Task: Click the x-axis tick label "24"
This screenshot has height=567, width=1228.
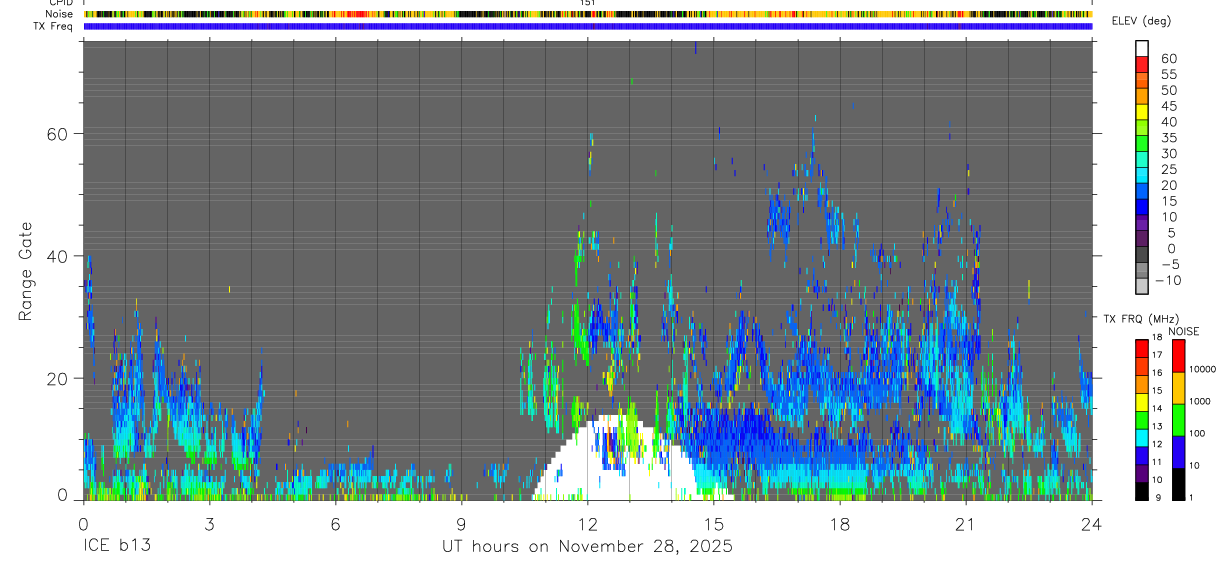Action: [x=1092, y=524]
